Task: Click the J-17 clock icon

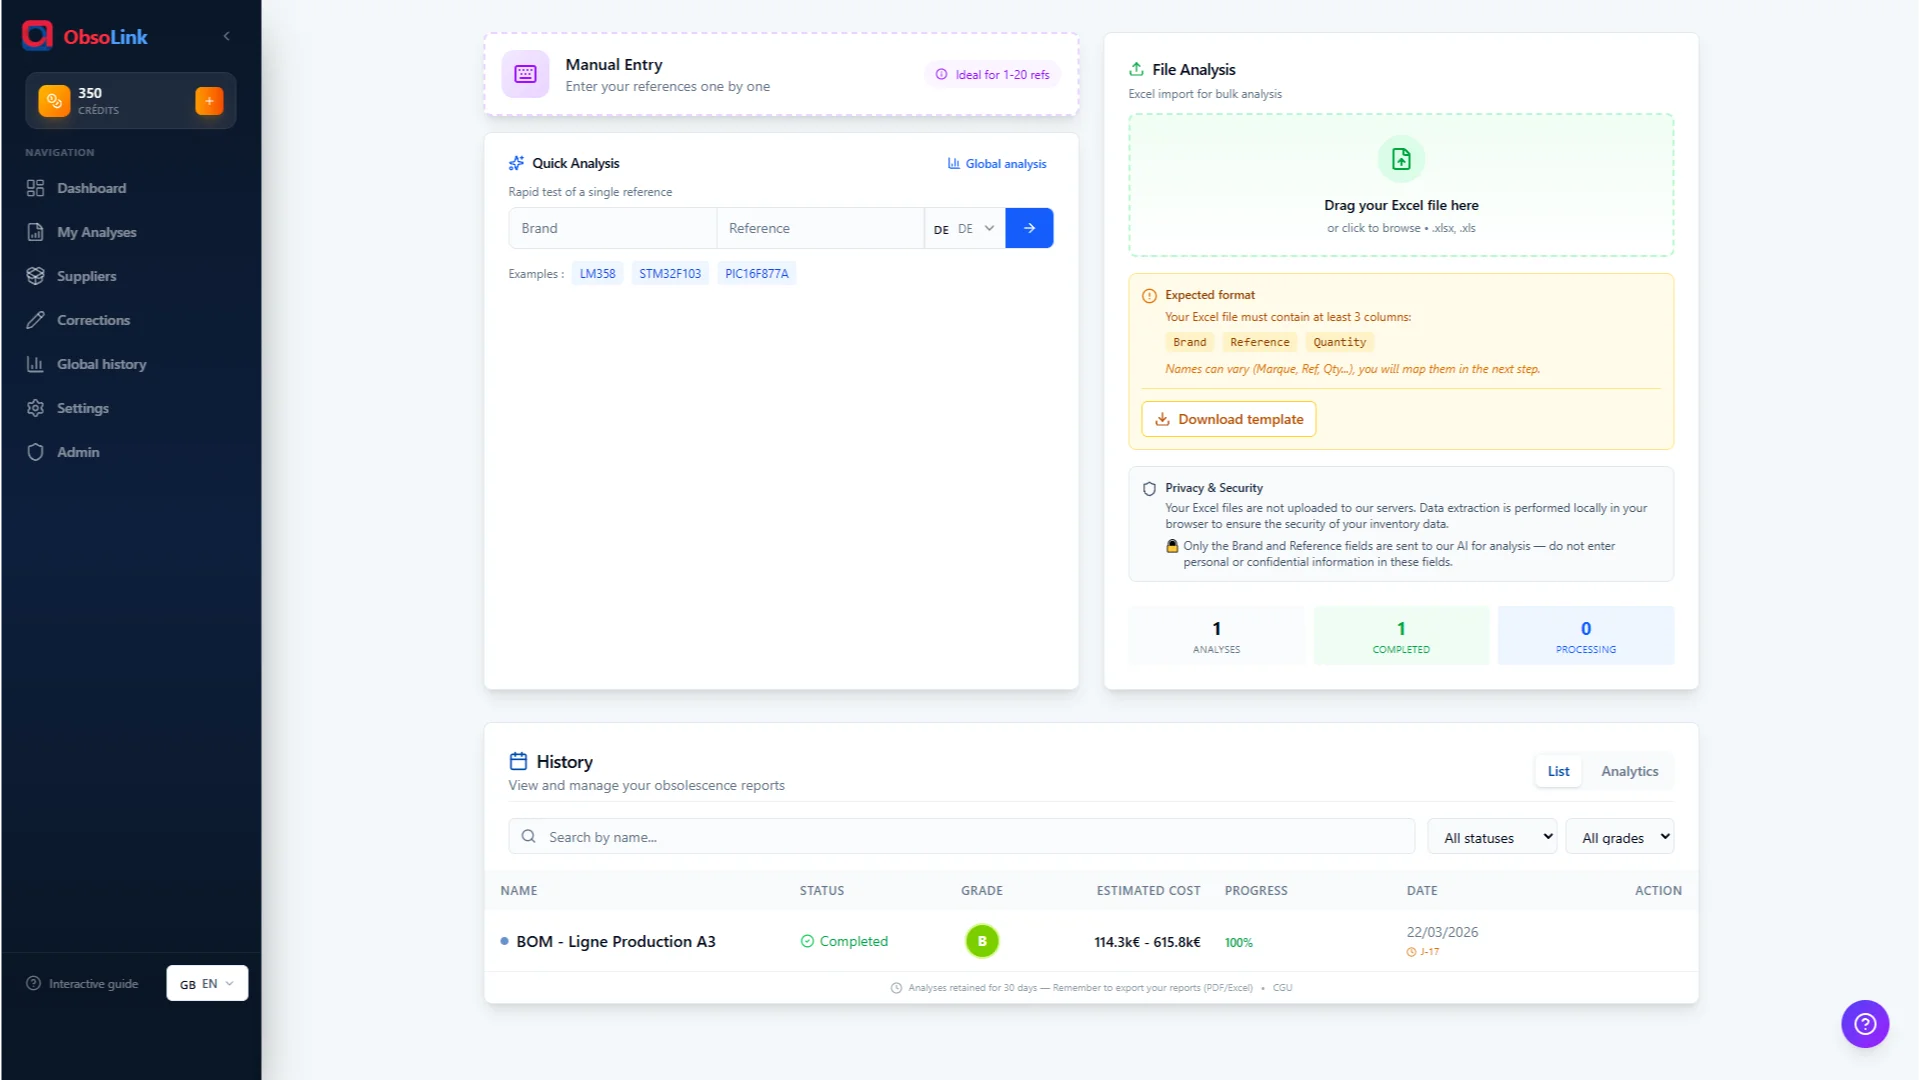Action: coord(1411,952)
